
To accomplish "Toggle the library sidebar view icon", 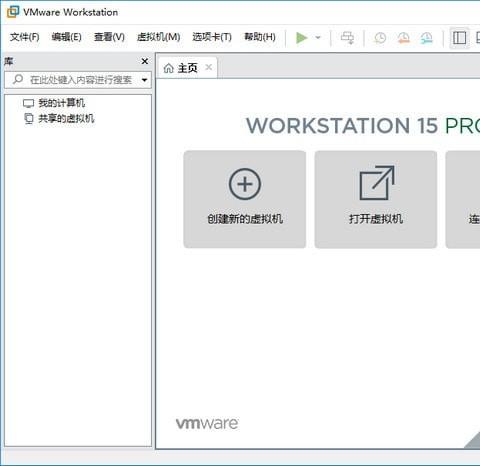I will 459,38.
